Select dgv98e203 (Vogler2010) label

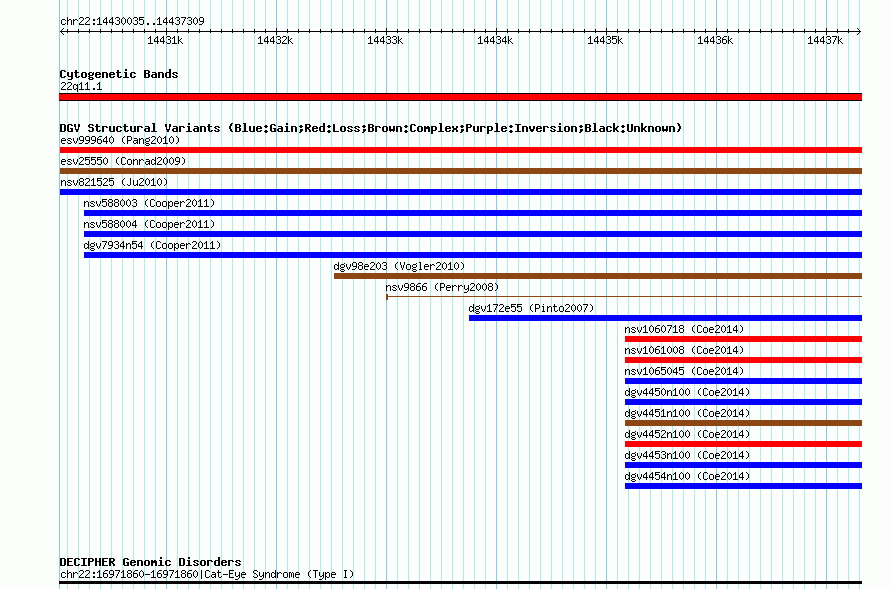point(399,266)
